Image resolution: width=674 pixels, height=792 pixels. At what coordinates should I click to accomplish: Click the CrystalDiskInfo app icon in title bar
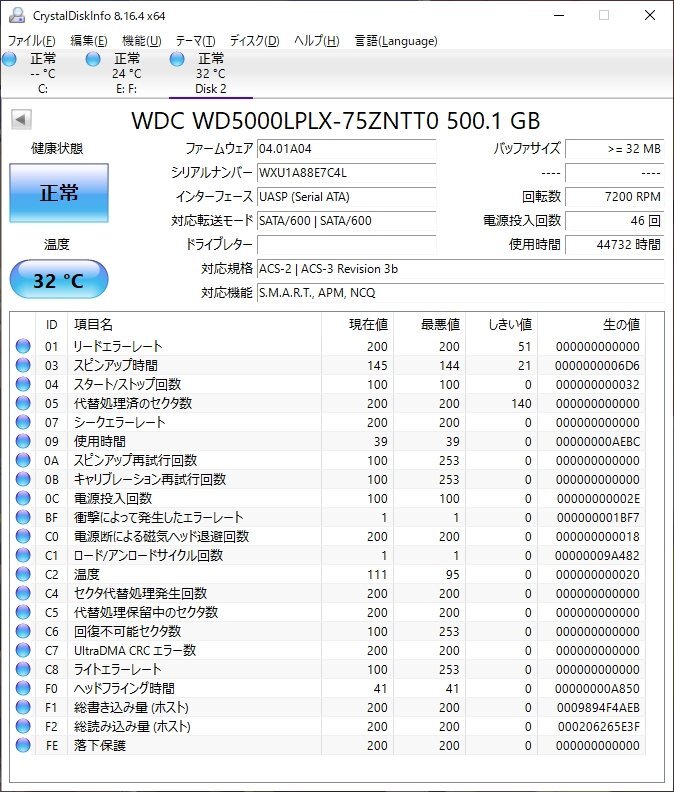(16, 15)
